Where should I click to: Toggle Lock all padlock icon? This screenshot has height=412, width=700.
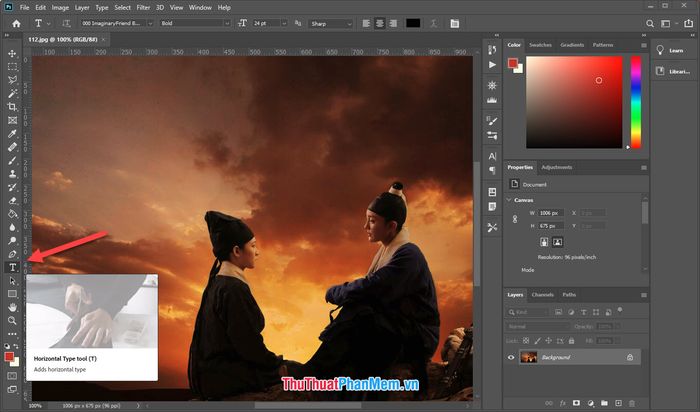[x=571, y=341]
